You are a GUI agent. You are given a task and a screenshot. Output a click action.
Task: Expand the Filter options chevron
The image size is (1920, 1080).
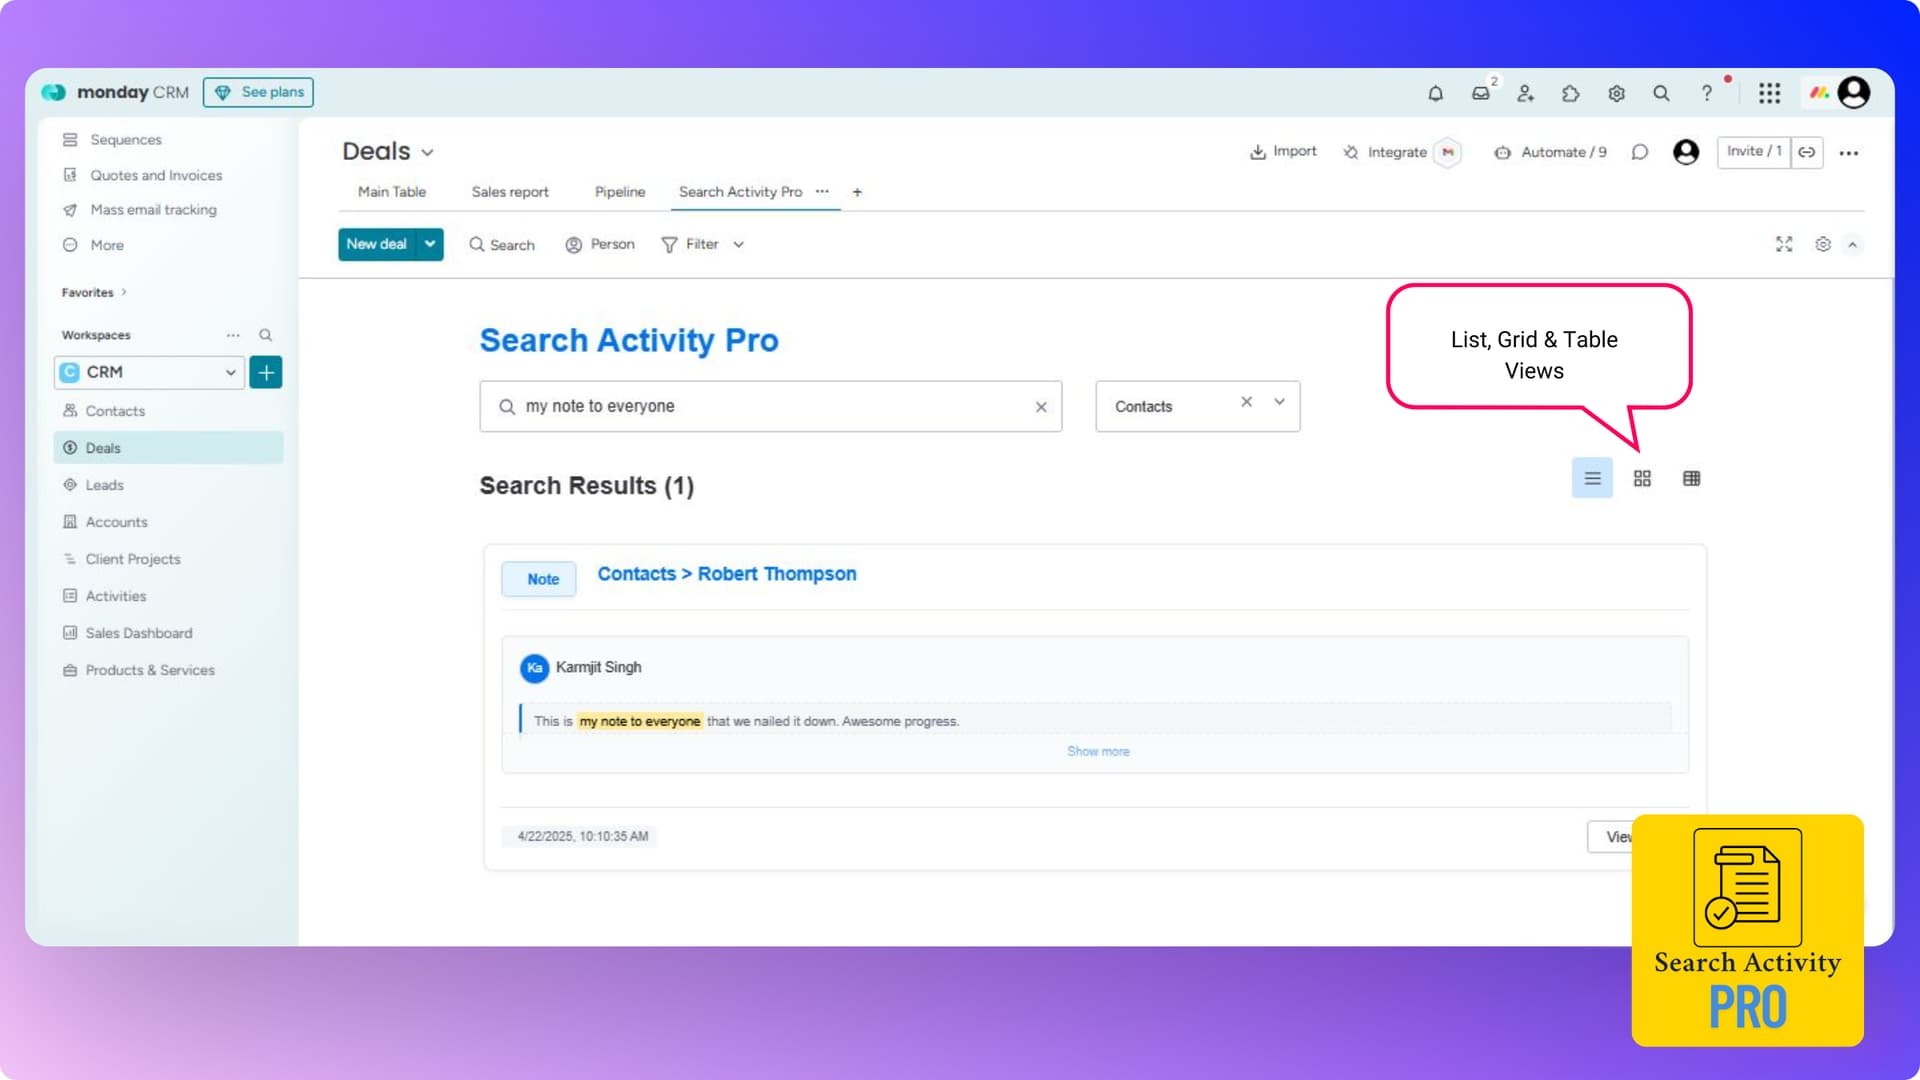[738, 244]
